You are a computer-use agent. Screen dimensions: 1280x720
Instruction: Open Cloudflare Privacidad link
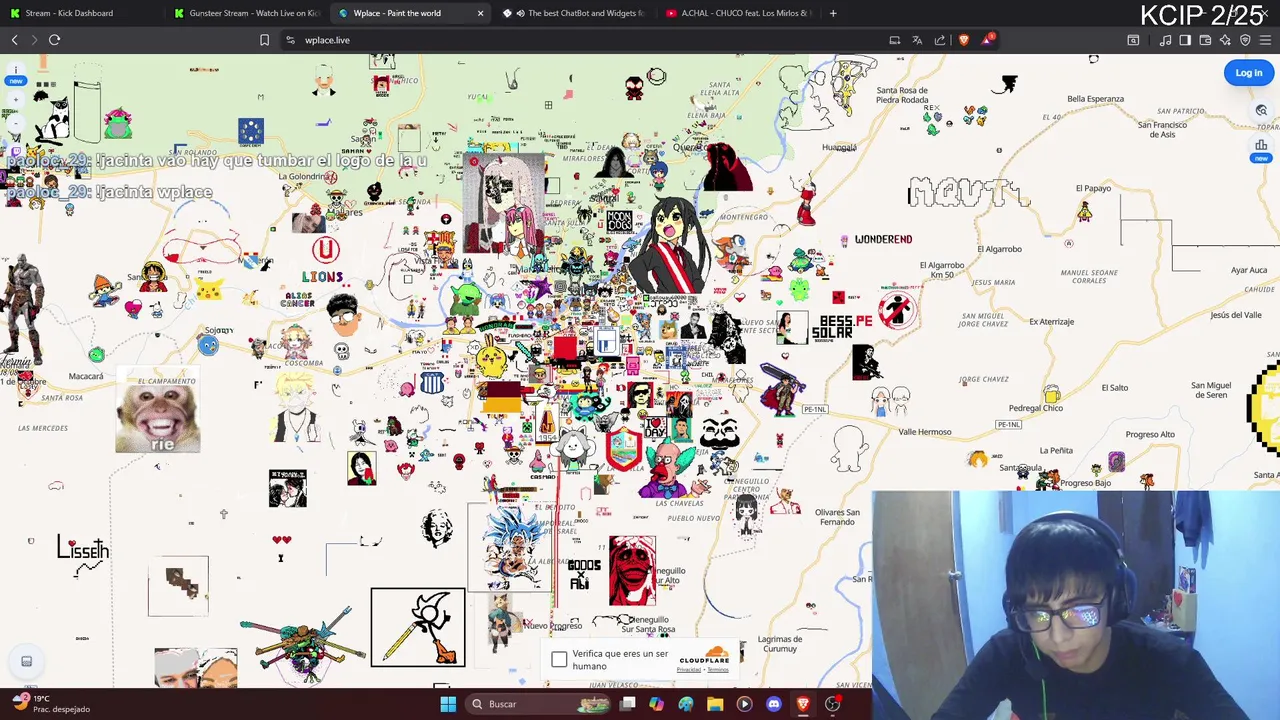[688, 670]
